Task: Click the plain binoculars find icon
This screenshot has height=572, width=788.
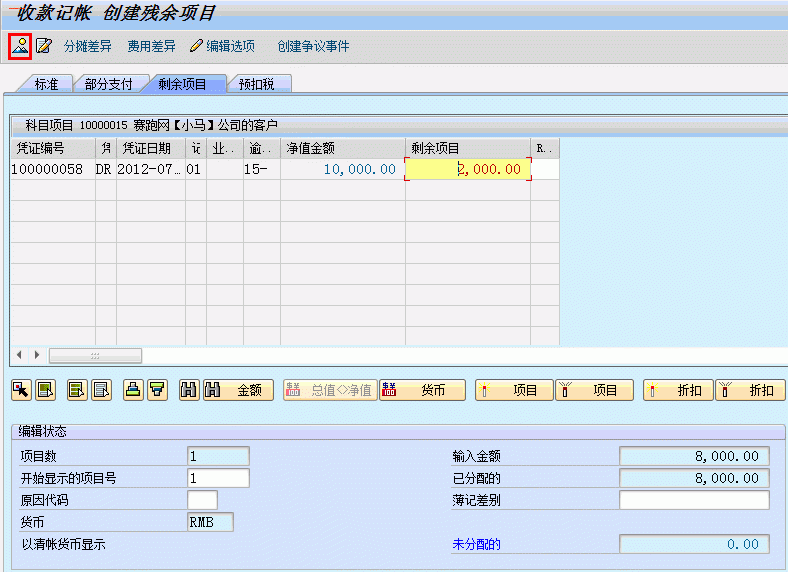Action: pyautogui.click(x=189, y=390)
